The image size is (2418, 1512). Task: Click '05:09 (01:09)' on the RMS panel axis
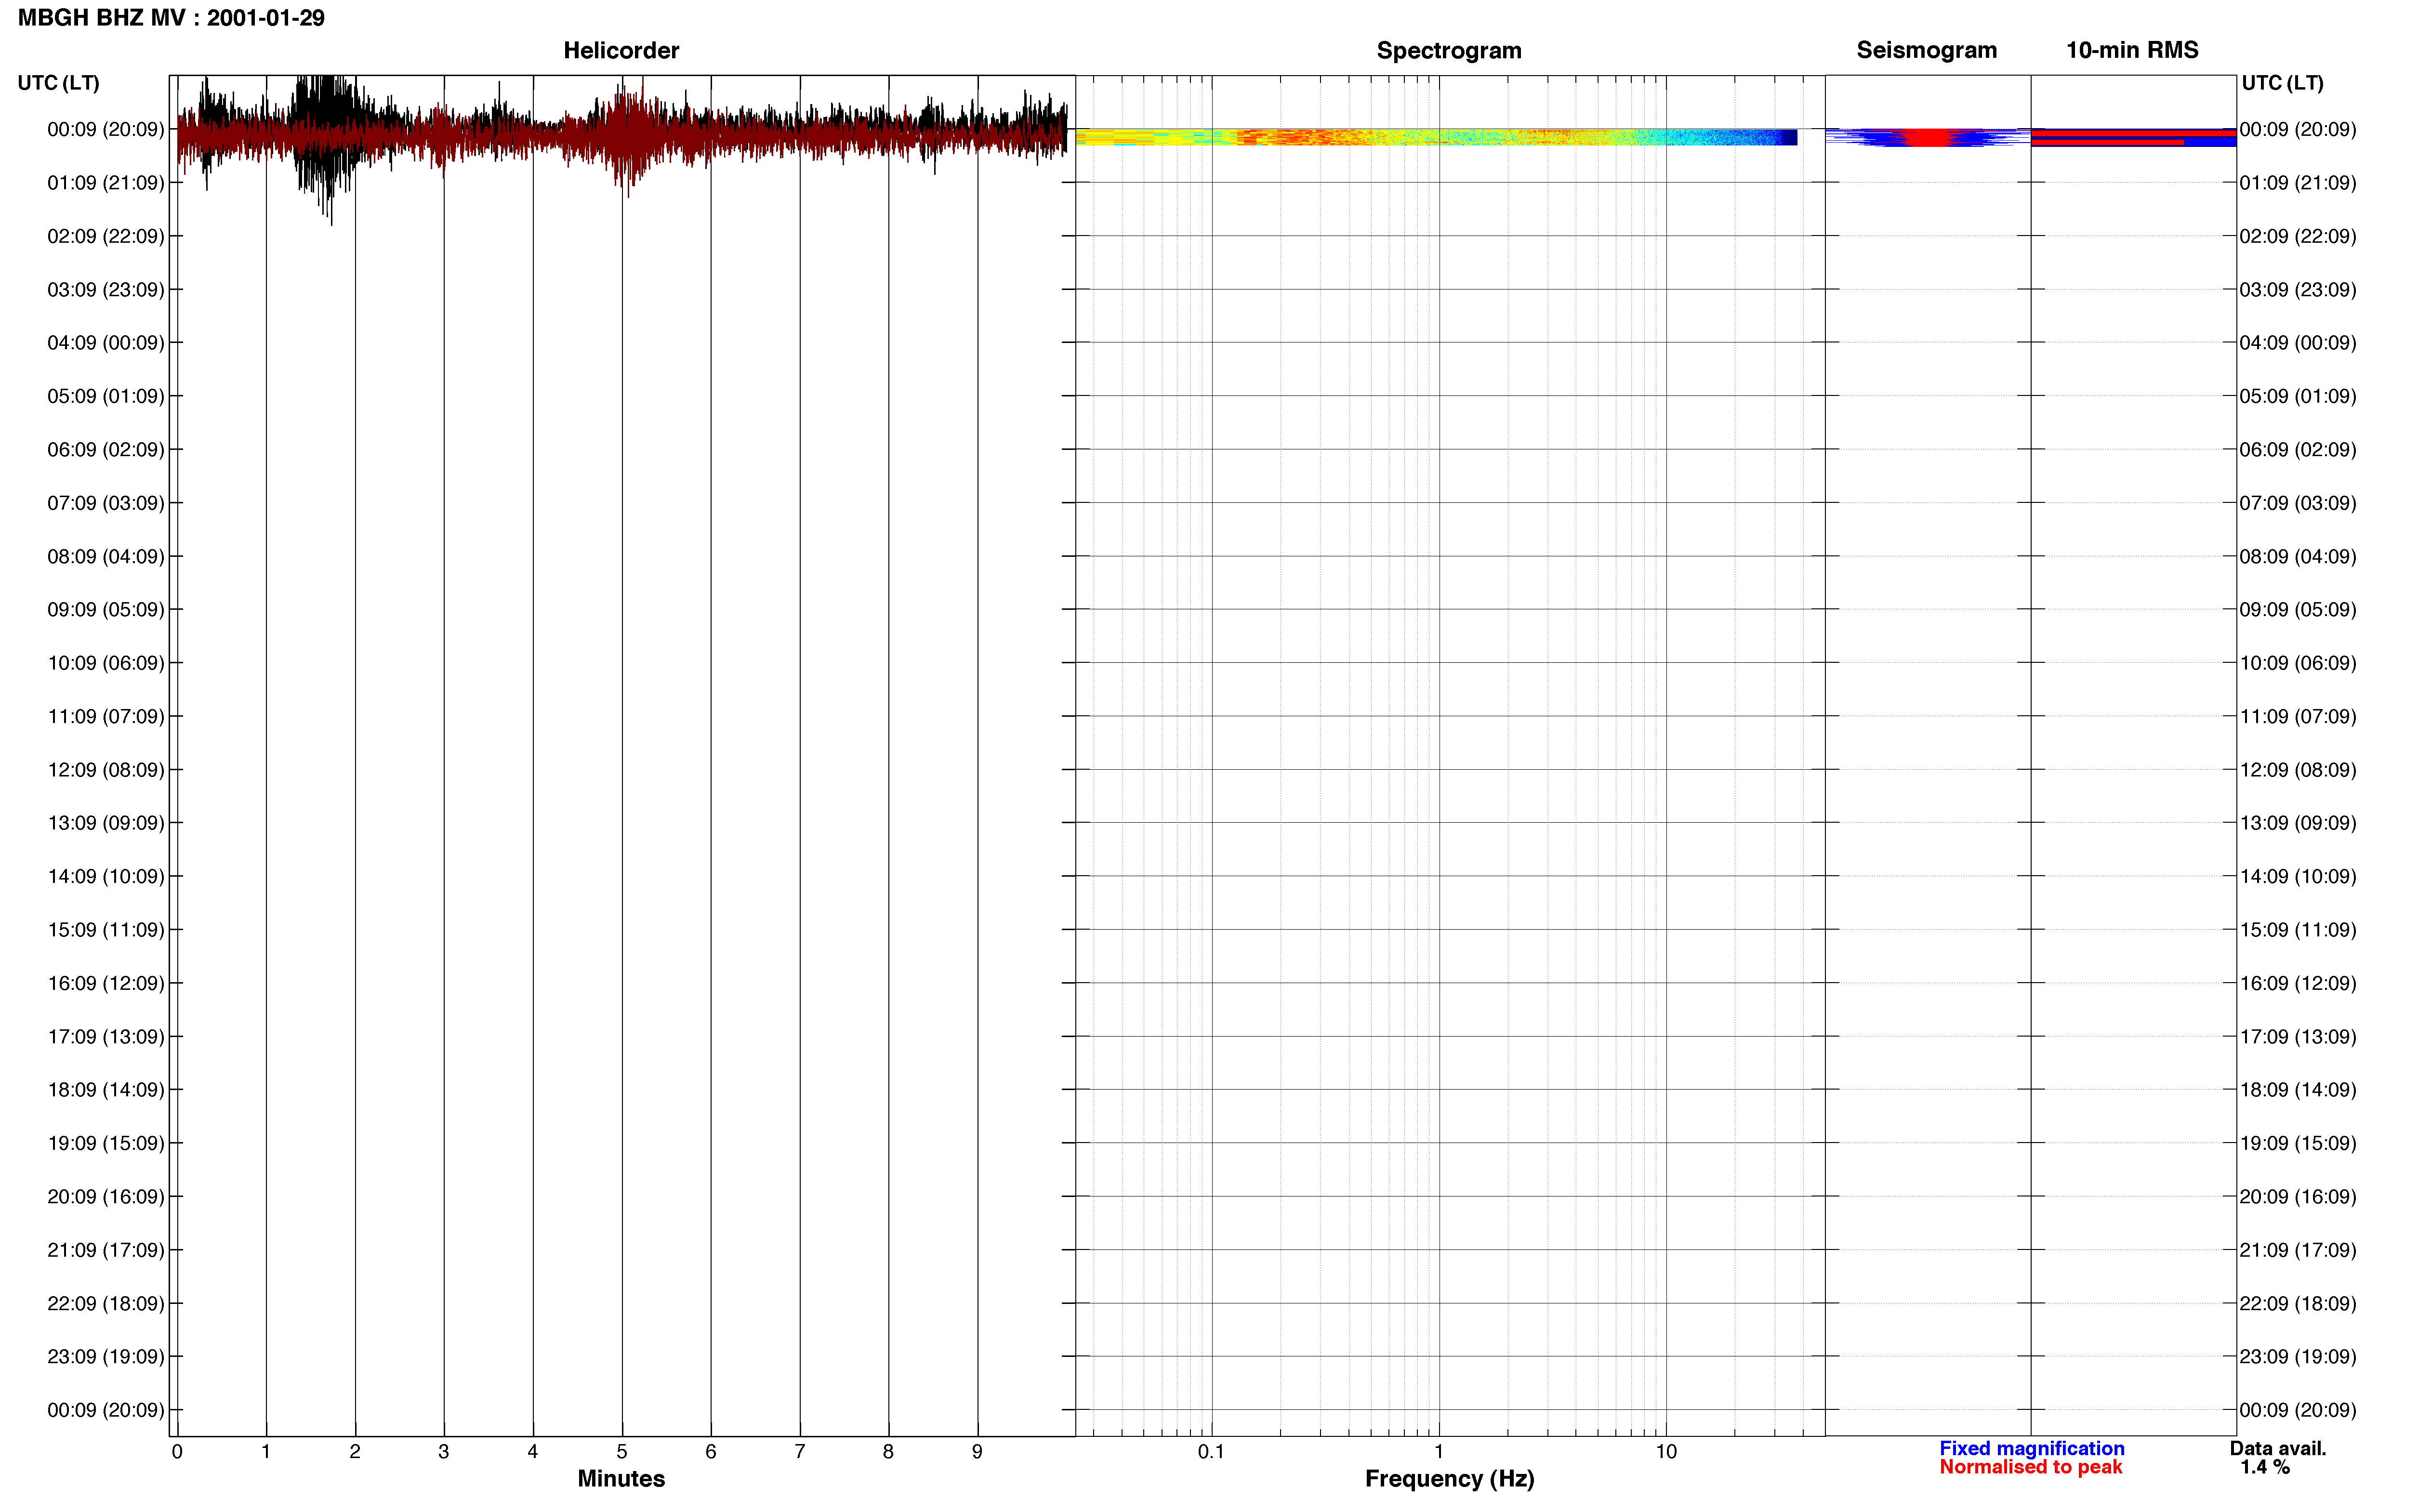click(2298, 396)
